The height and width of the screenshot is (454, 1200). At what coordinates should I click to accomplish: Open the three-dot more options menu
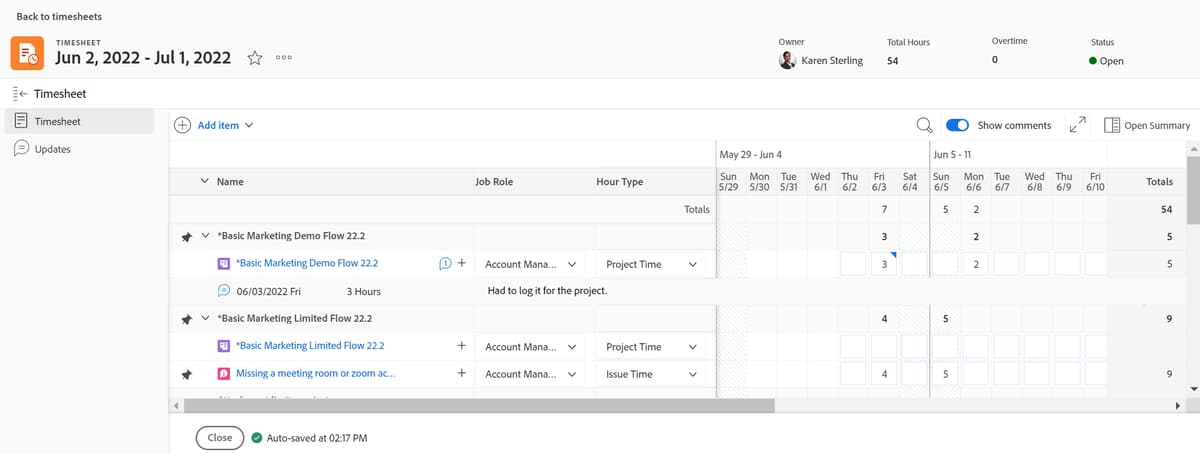[284, 60]
